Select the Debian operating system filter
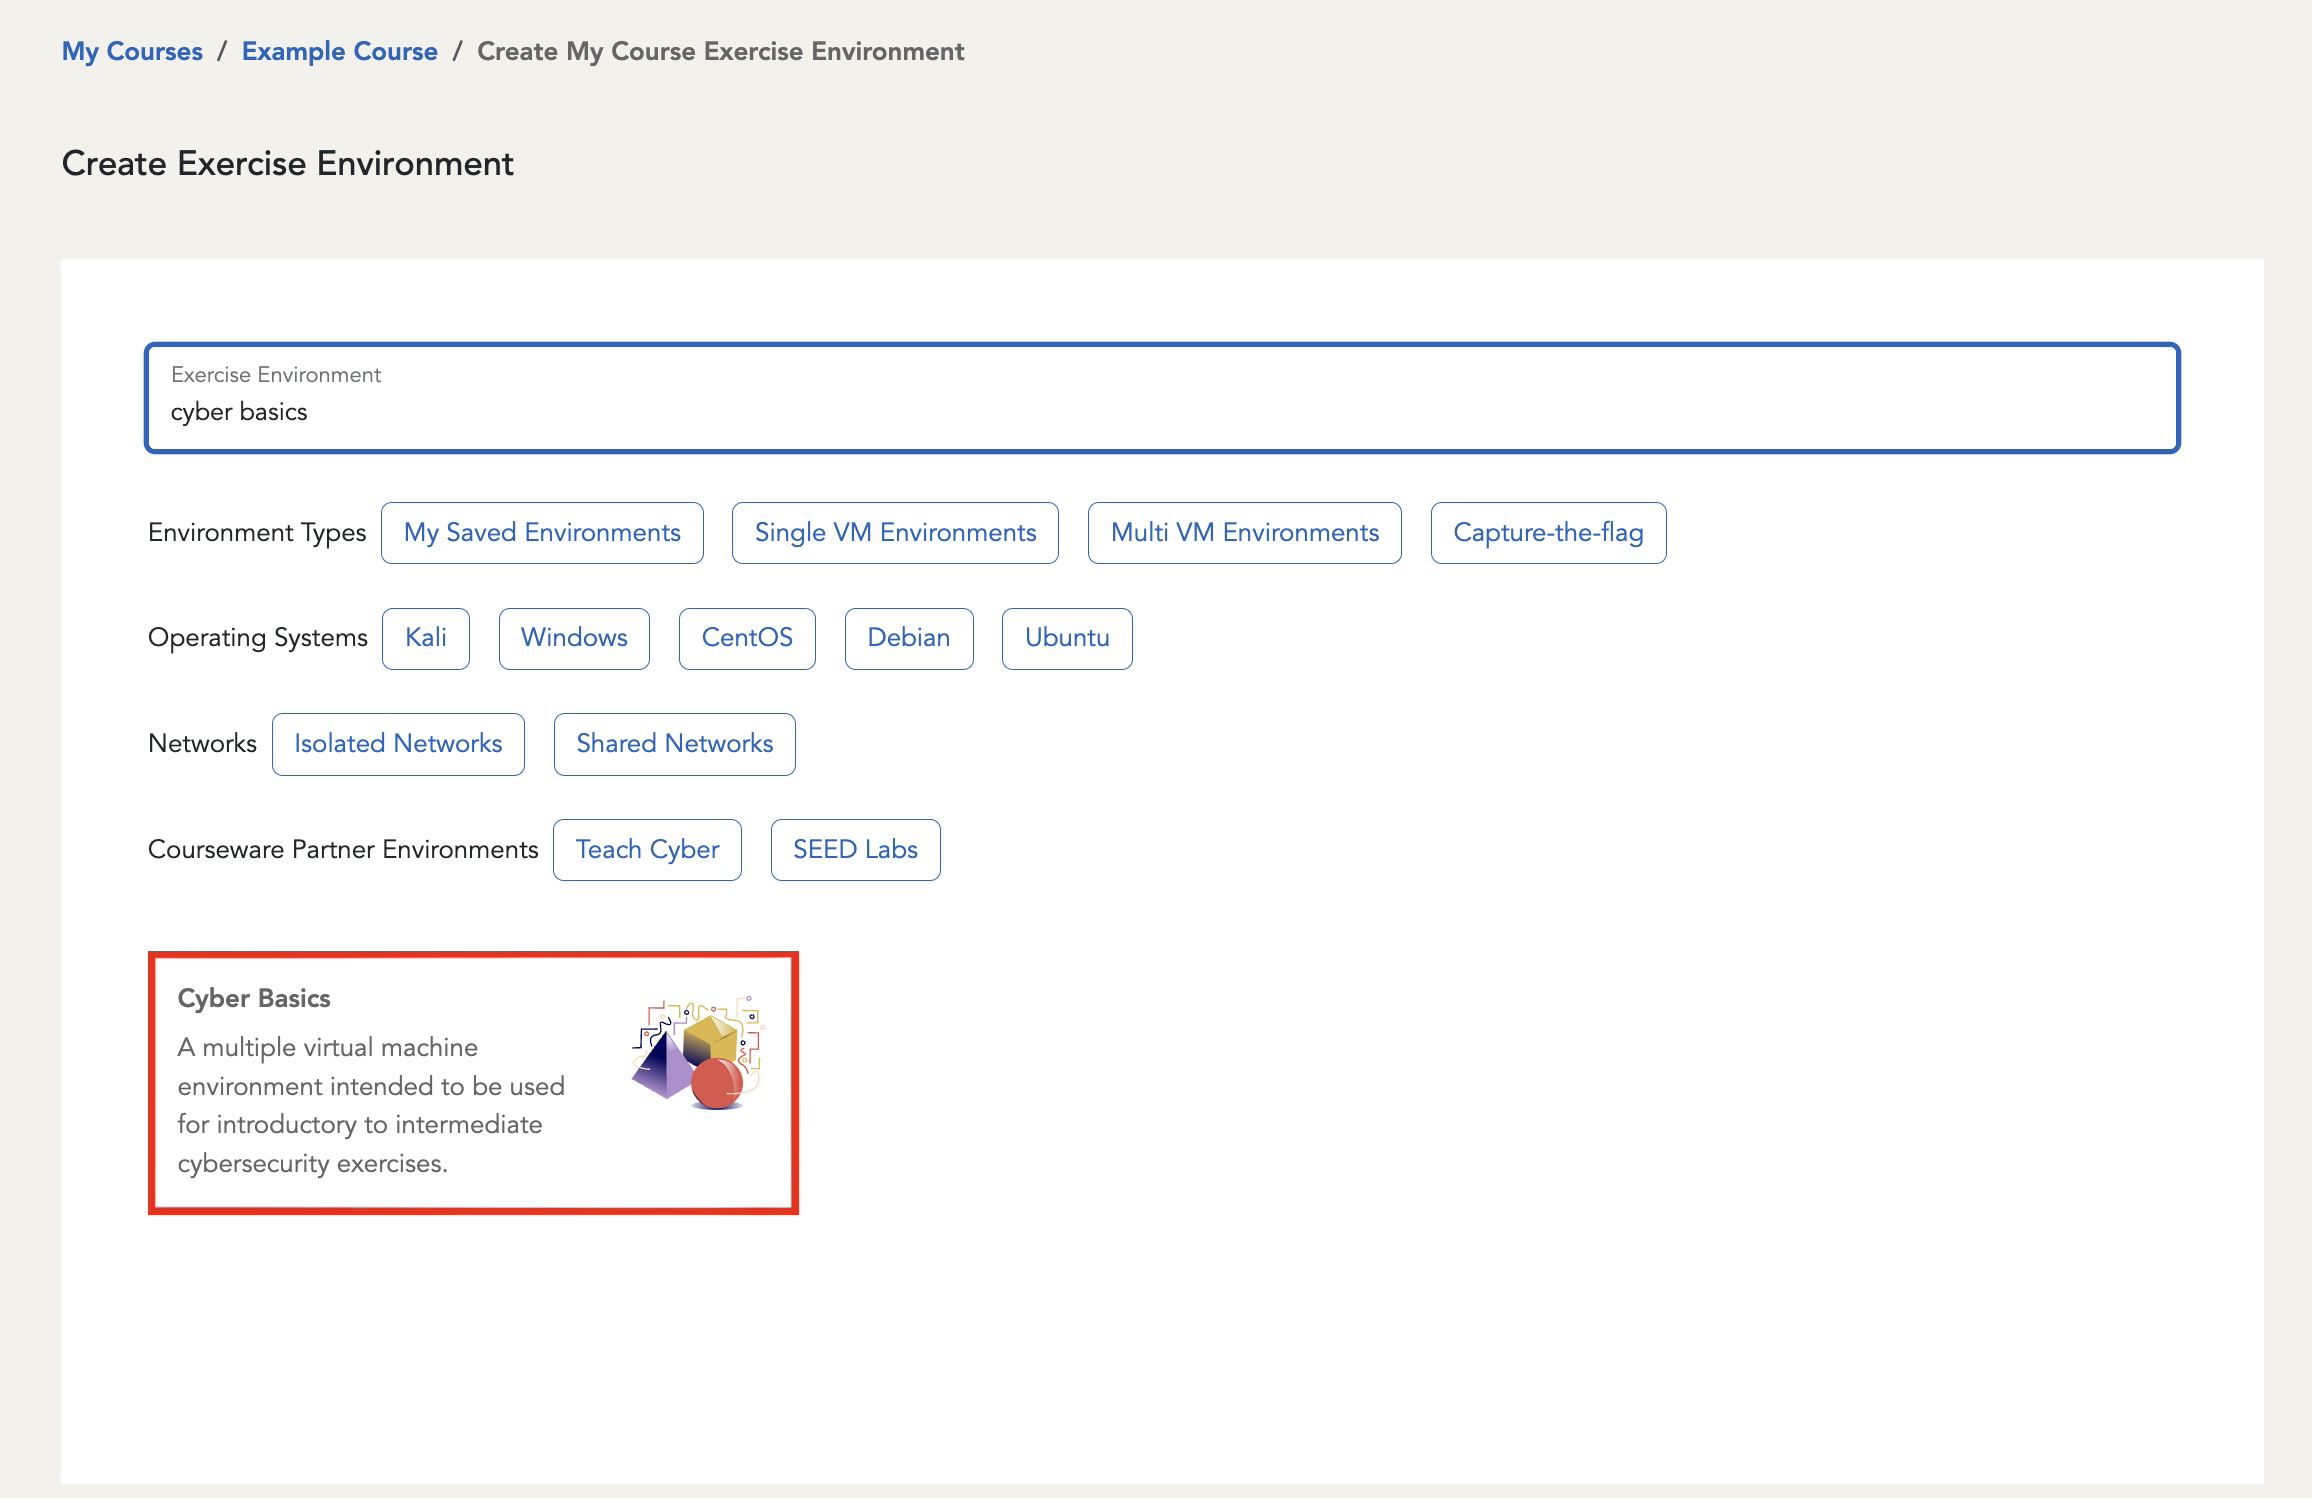 point(908,637)
